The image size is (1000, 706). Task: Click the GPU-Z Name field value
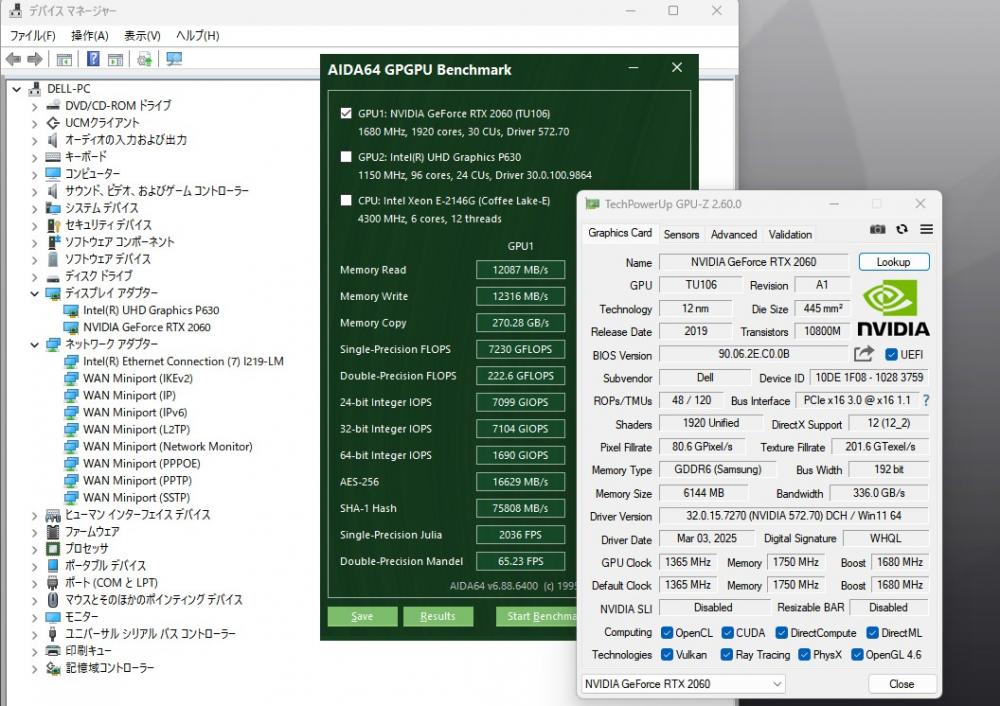(753, 261)
